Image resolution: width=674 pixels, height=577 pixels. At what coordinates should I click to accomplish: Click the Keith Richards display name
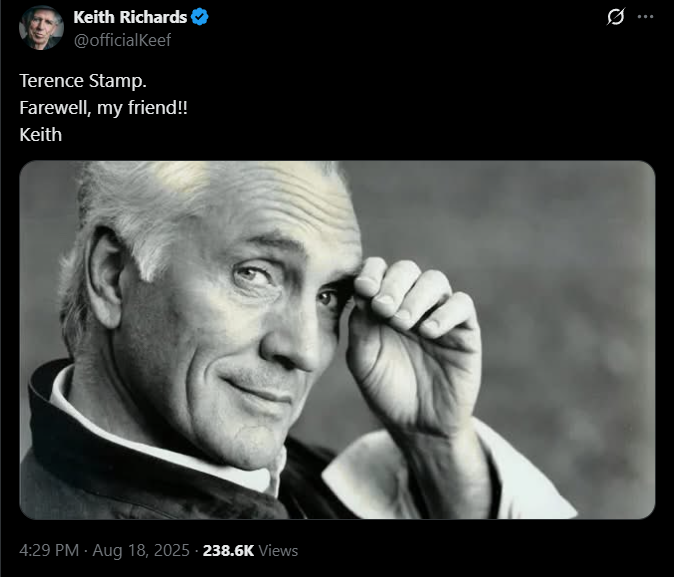tap(129, 18)
